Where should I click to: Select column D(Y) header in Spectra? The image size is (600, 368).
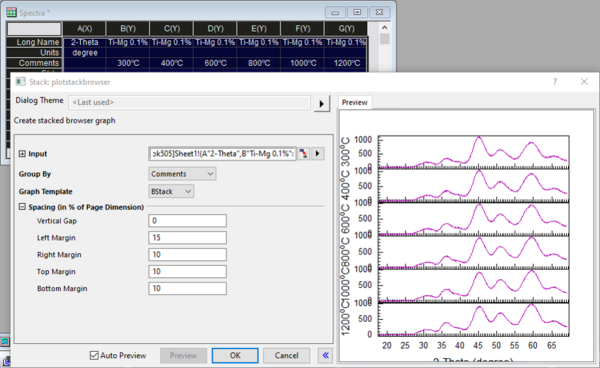pos(215,29)
